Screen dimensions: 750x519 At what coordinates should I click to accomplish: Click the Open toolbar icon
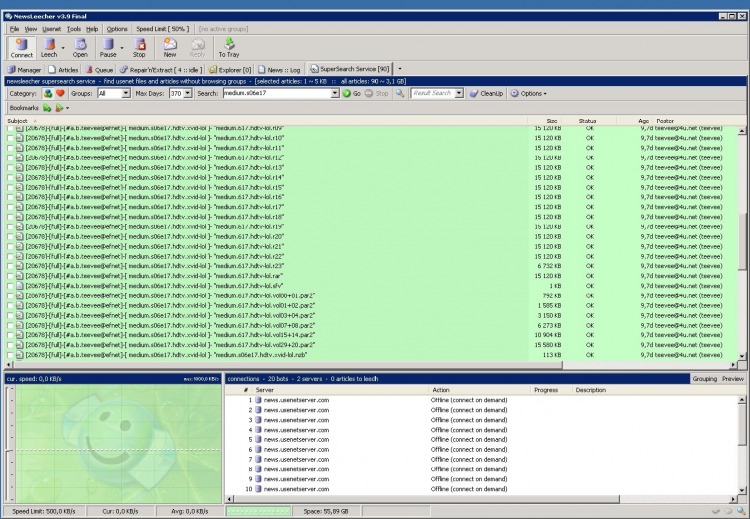pos(80,44)
